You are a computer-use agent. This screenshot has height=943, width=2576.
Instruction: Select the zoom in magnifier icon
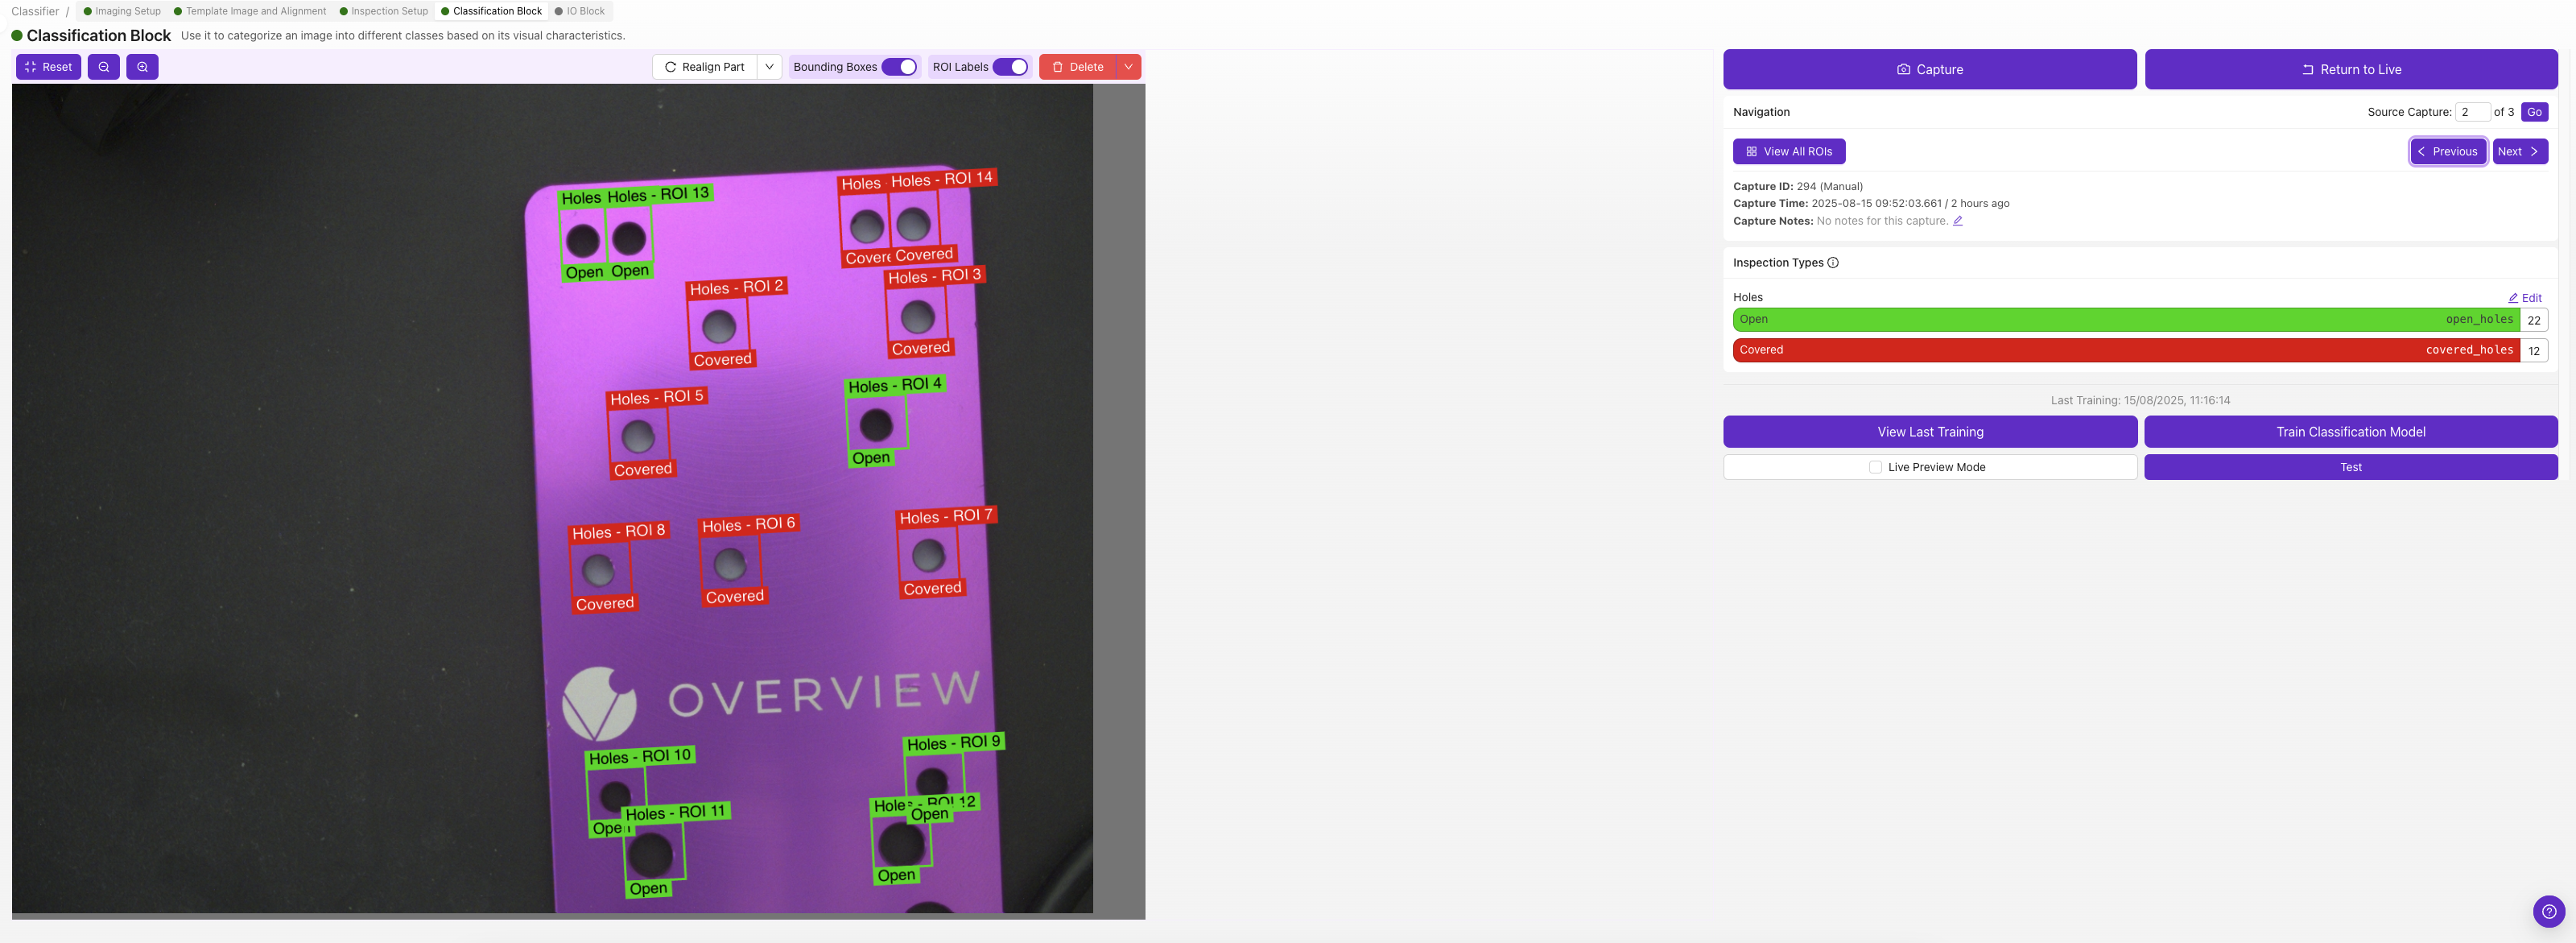tap(142, 66)
